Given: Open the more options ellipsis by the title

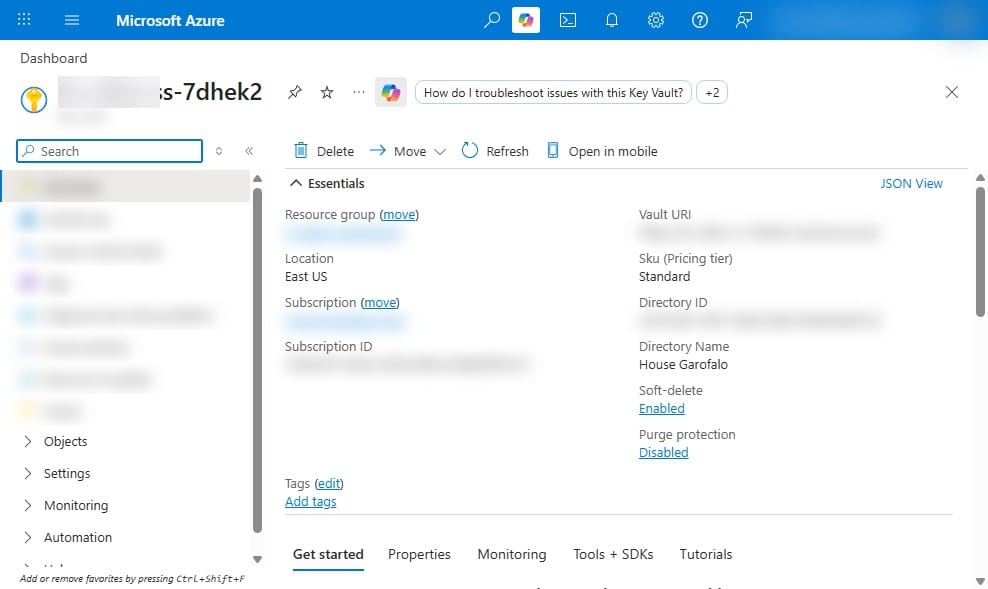Looking at the screenshot, I should 359,92.
